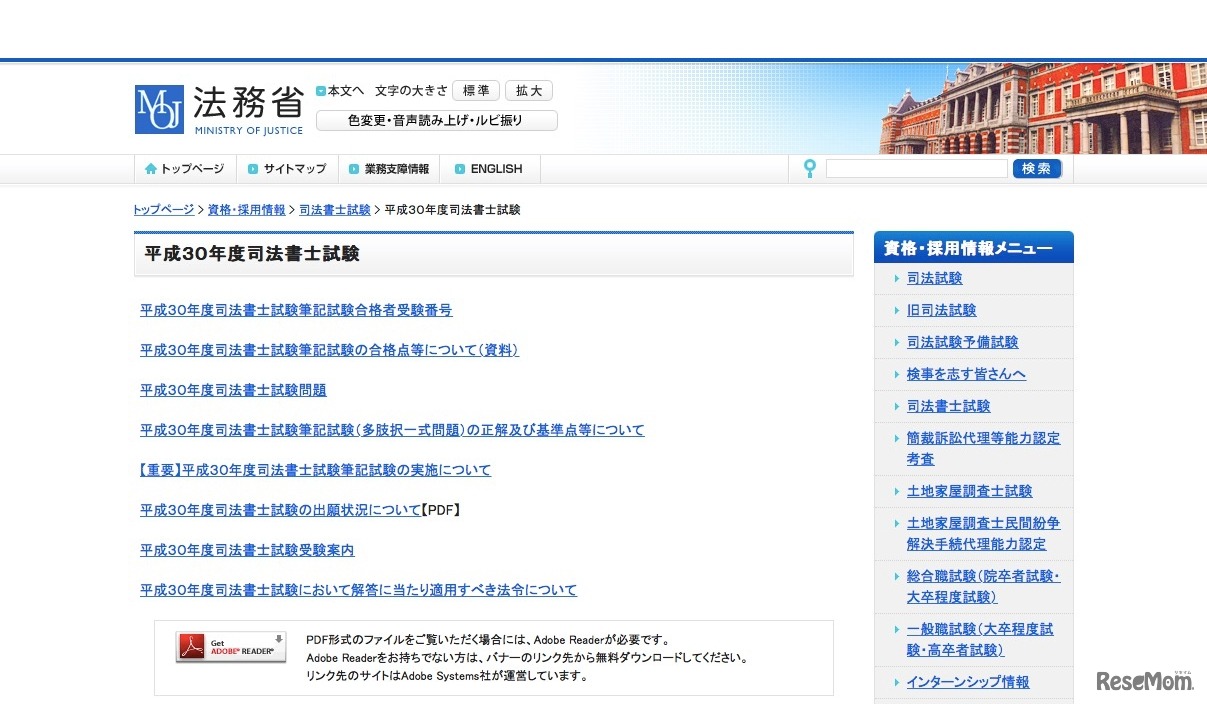1207x704 pixels.
Task: Click the key-shaped search icon
Action: [x=809, y=168]
